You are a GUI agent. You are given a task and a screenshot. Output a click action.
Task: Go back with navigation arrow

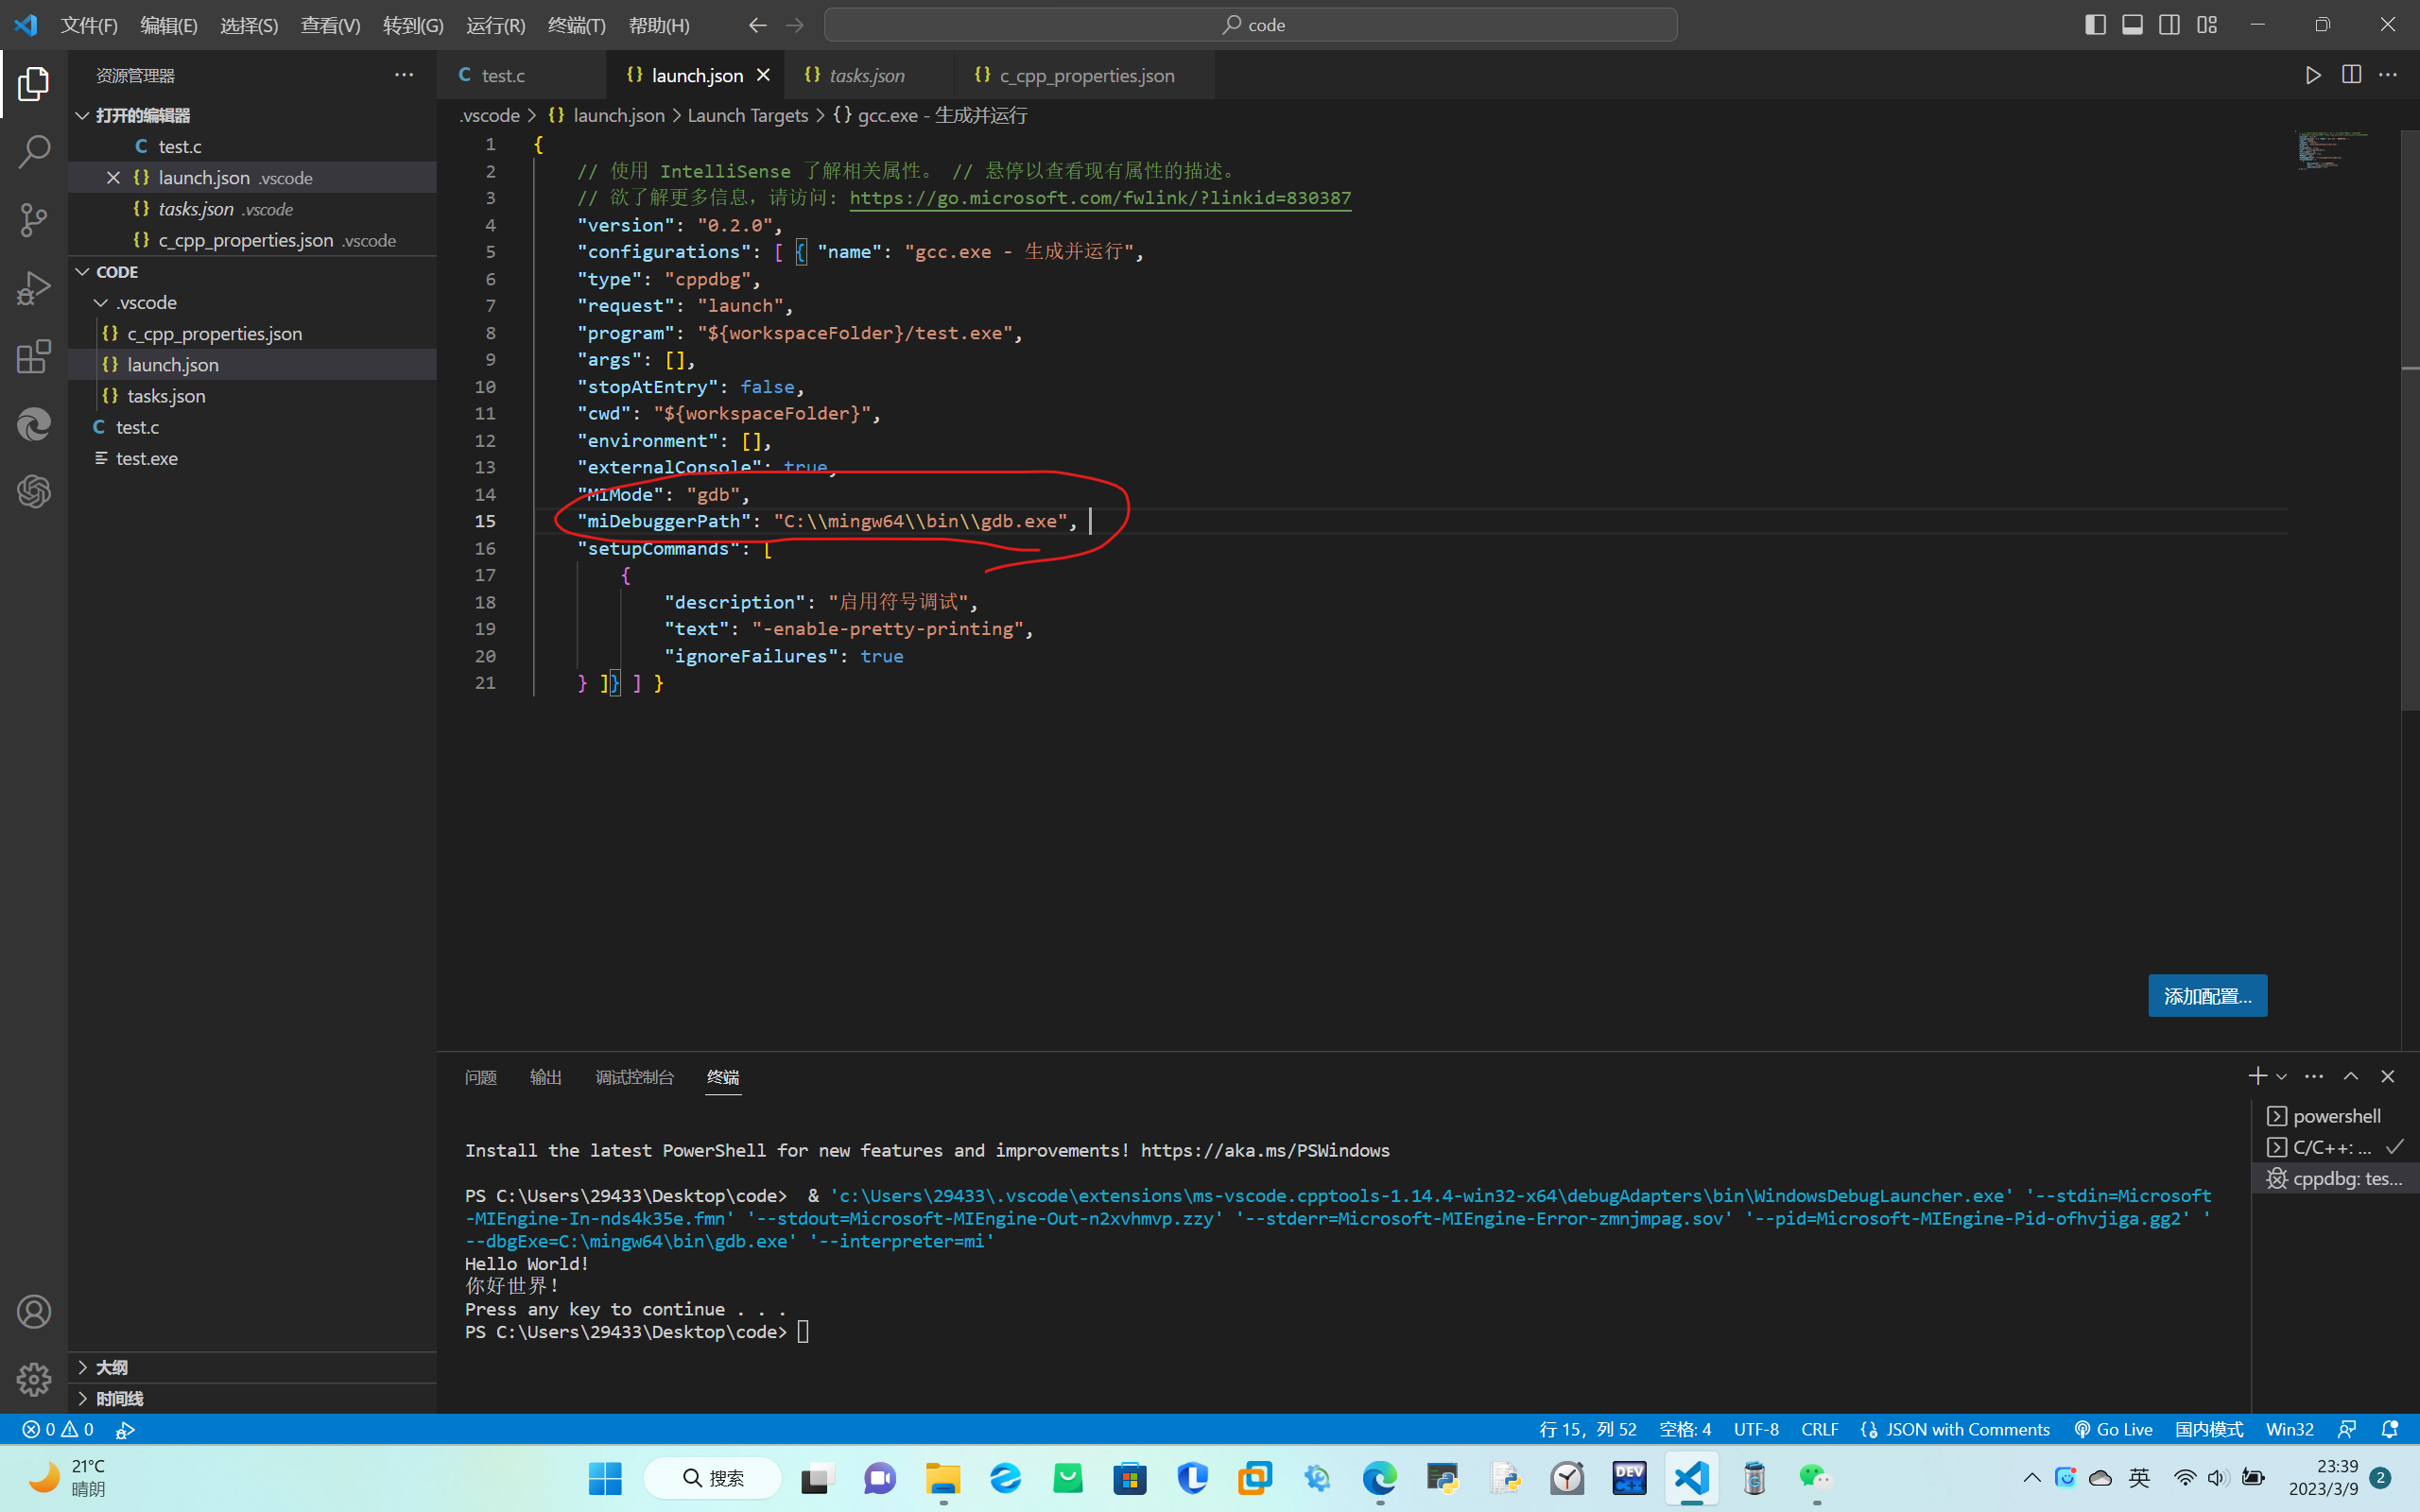[758, 25]
